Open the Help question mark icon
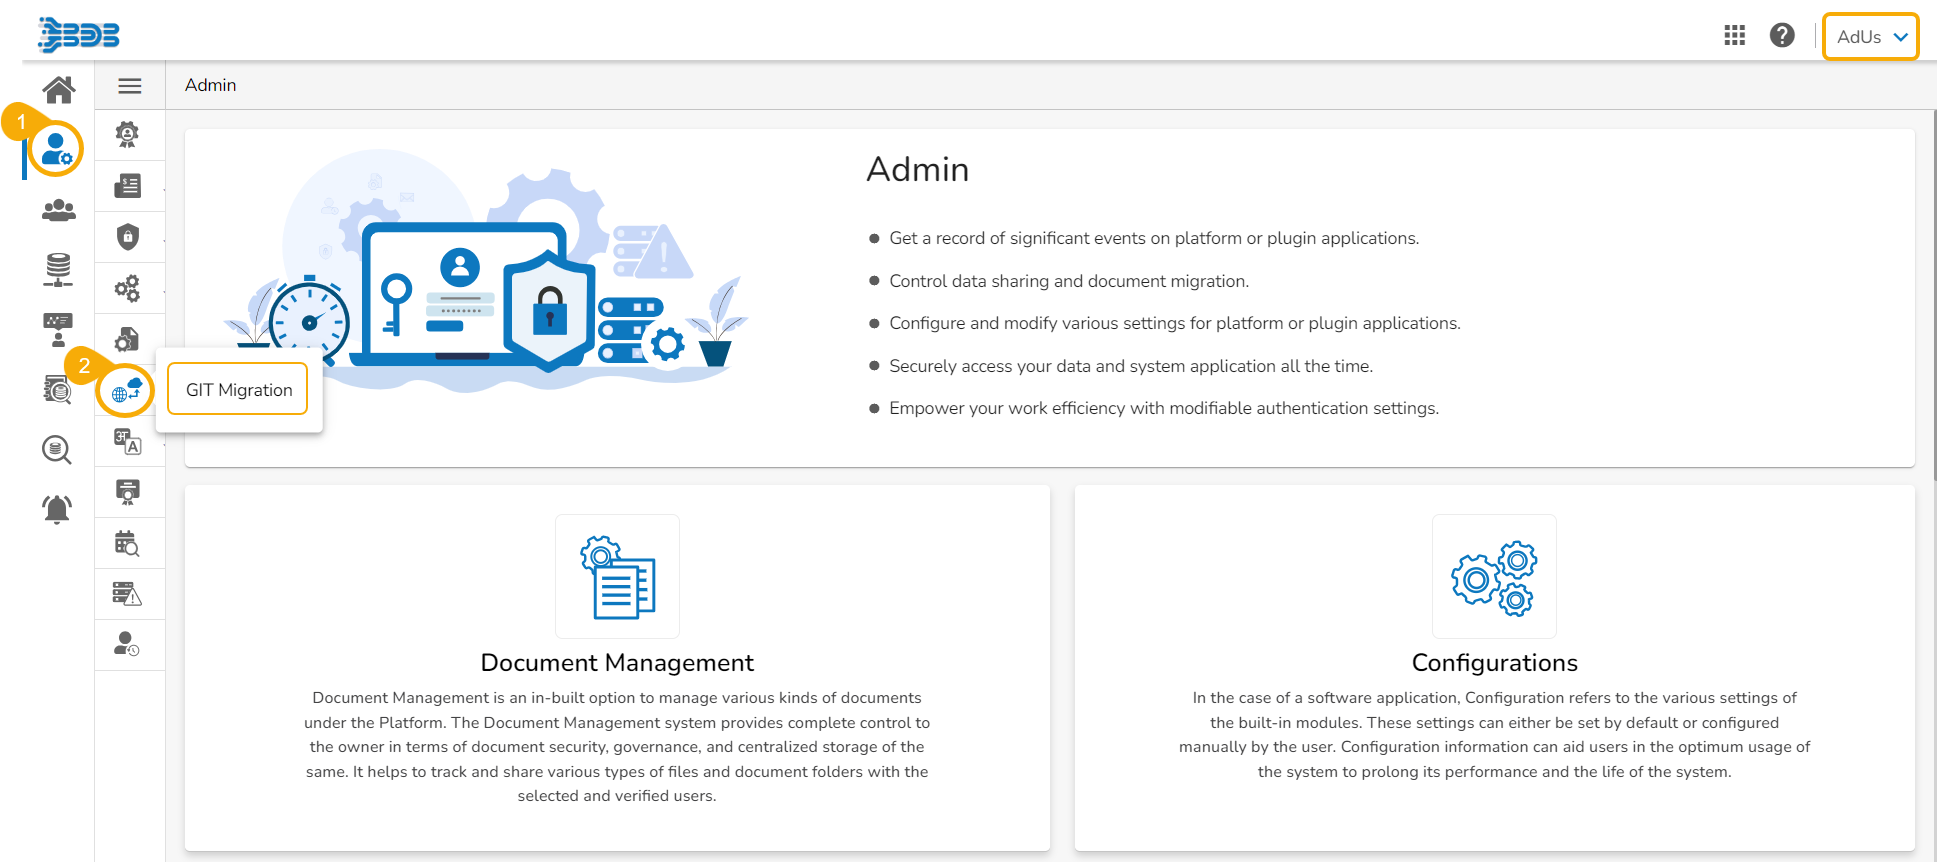The image size is (1937, 862). (1782, 36)
